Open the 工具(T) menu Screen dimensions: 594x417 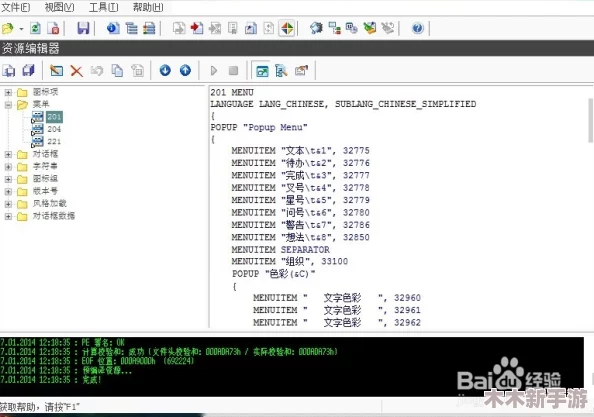click(x=103, y=7)
